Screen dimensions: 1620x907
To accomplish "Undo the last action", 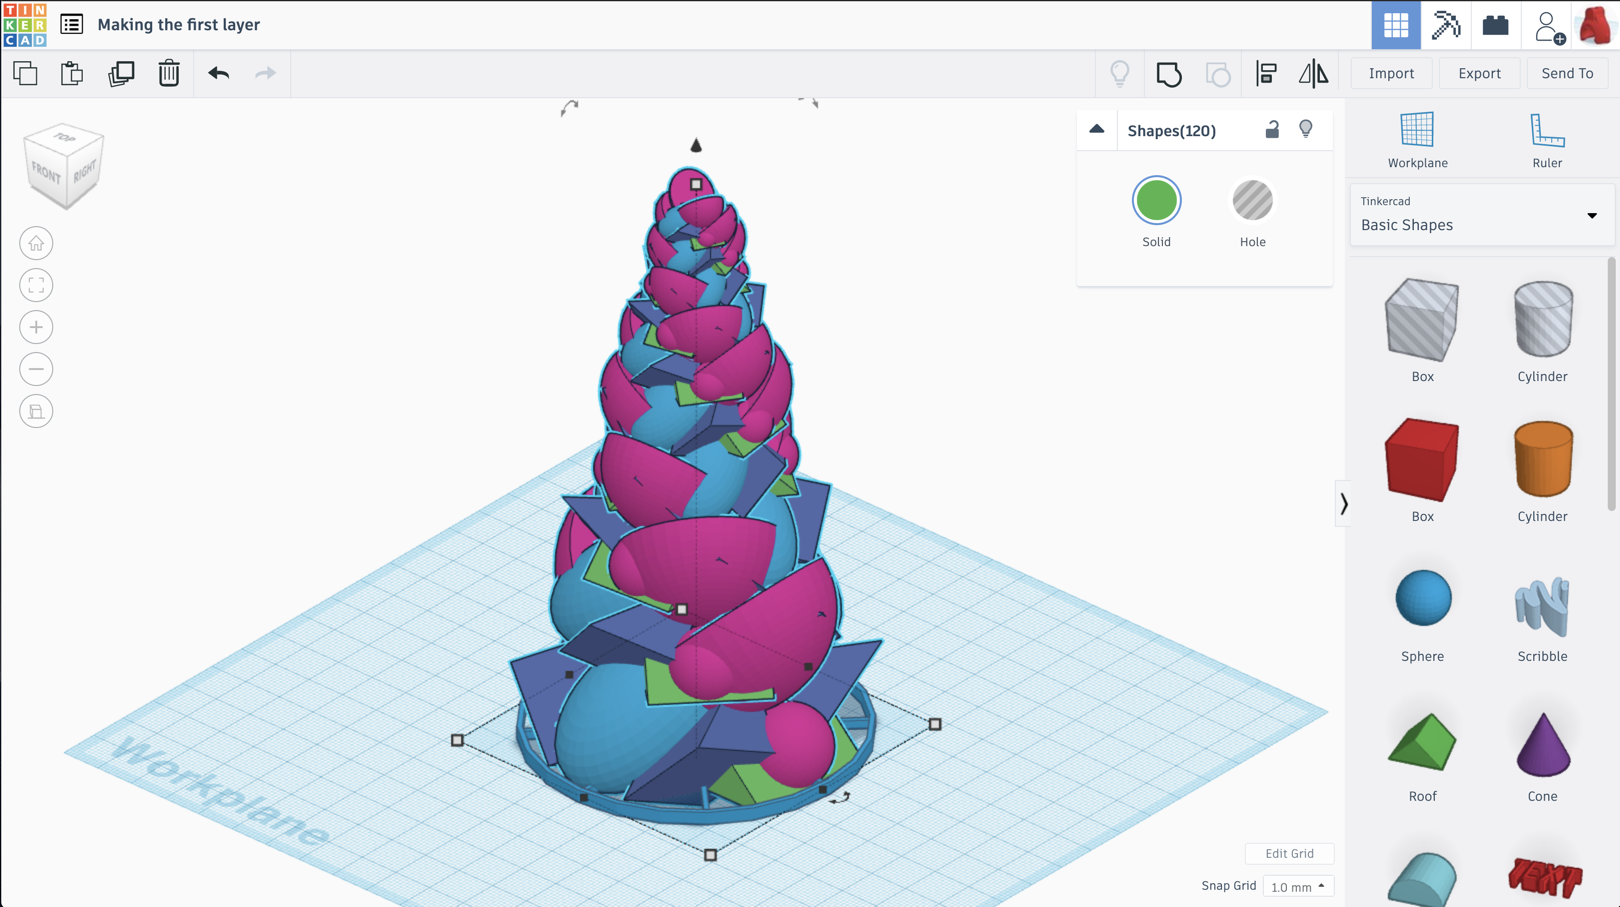I will click(x=218, y=73).
